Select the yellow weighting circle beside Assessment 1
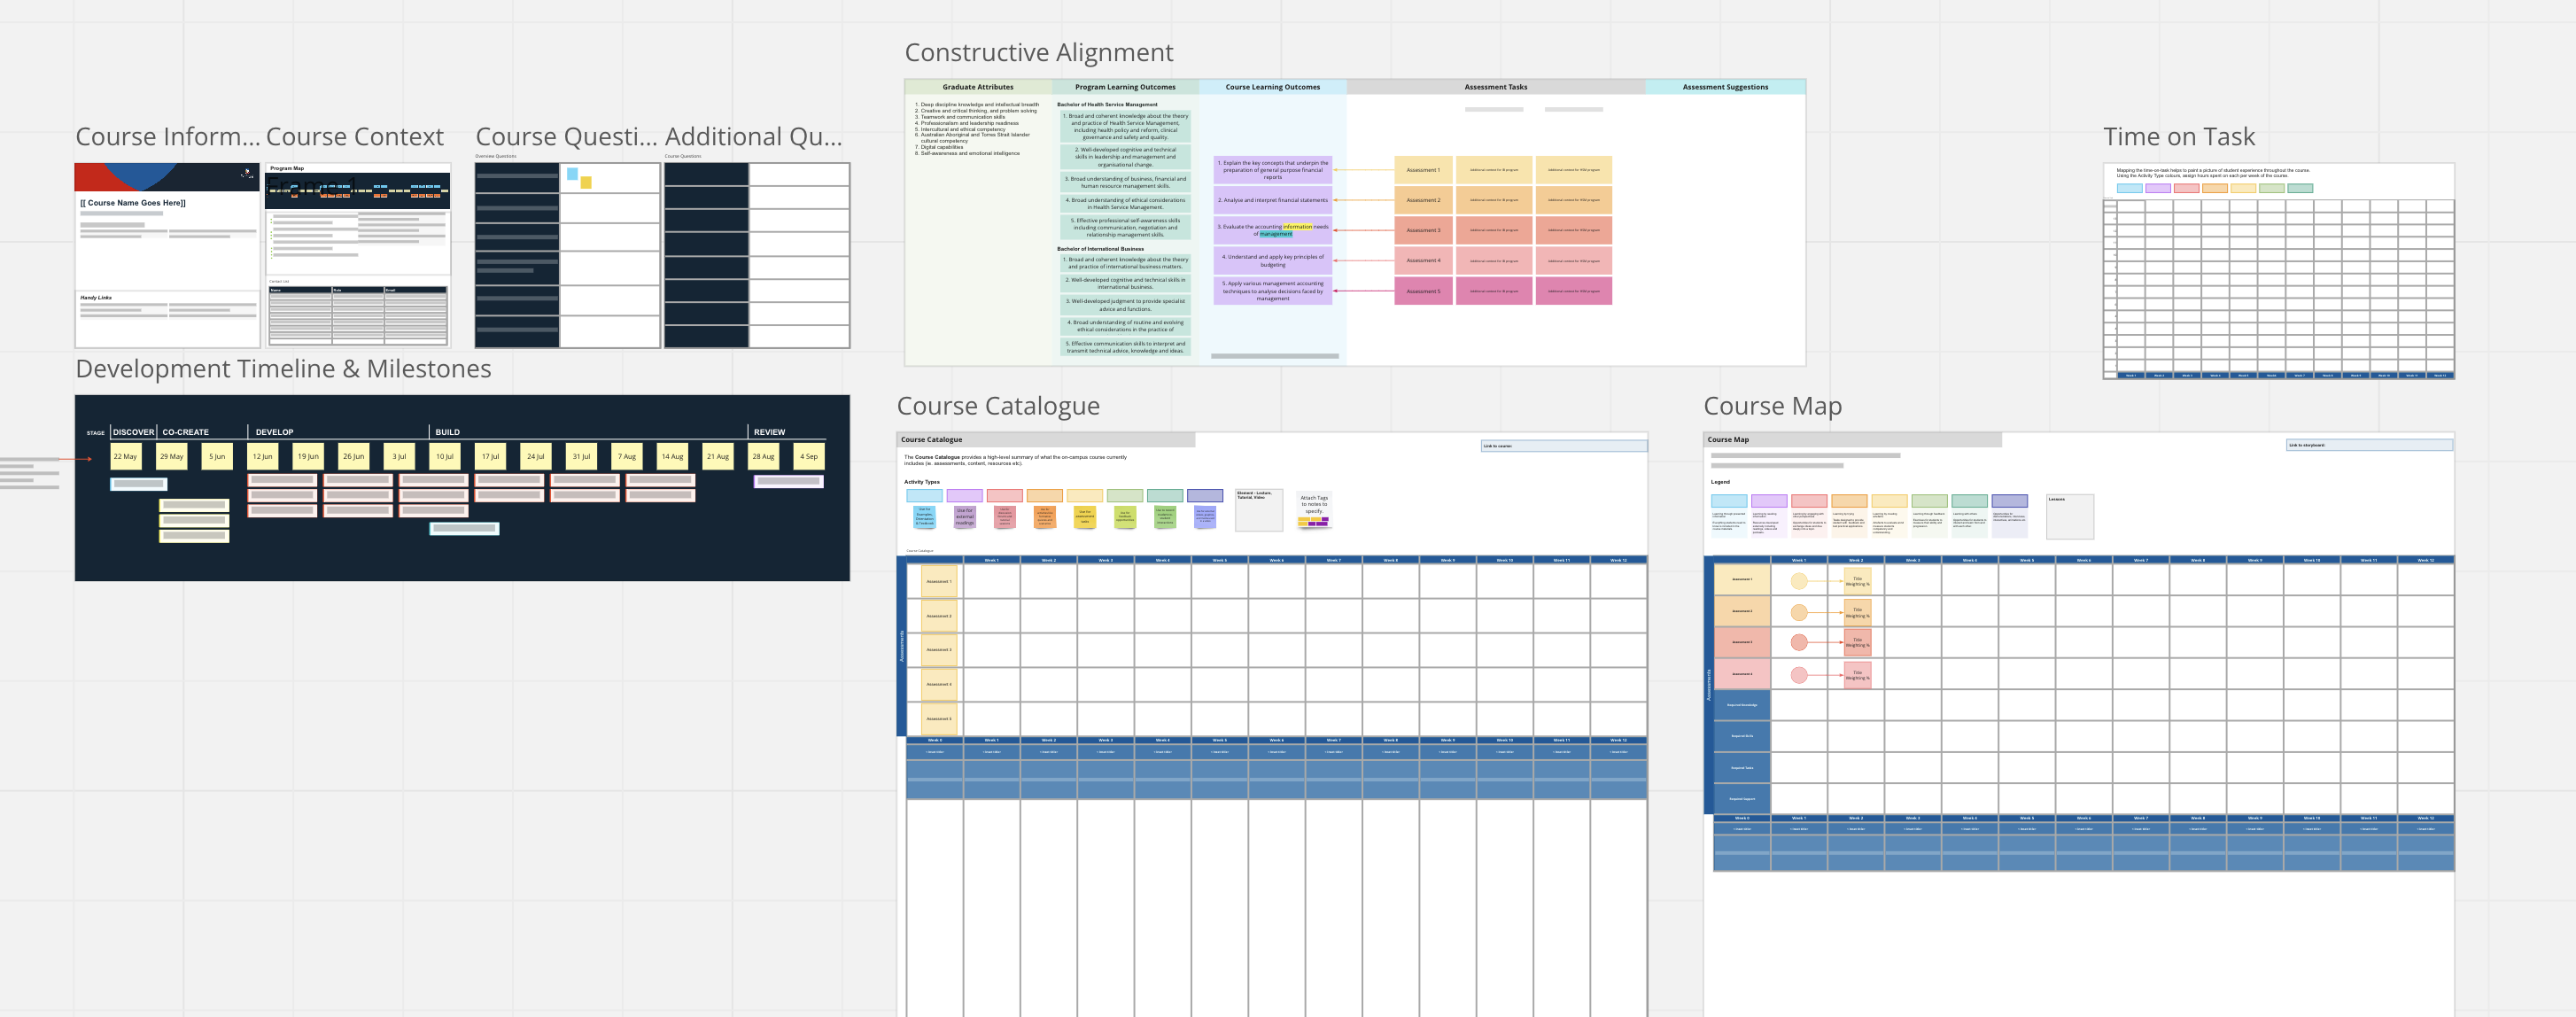Viewport: 2576px width, 1017px height. (1800, 582)
